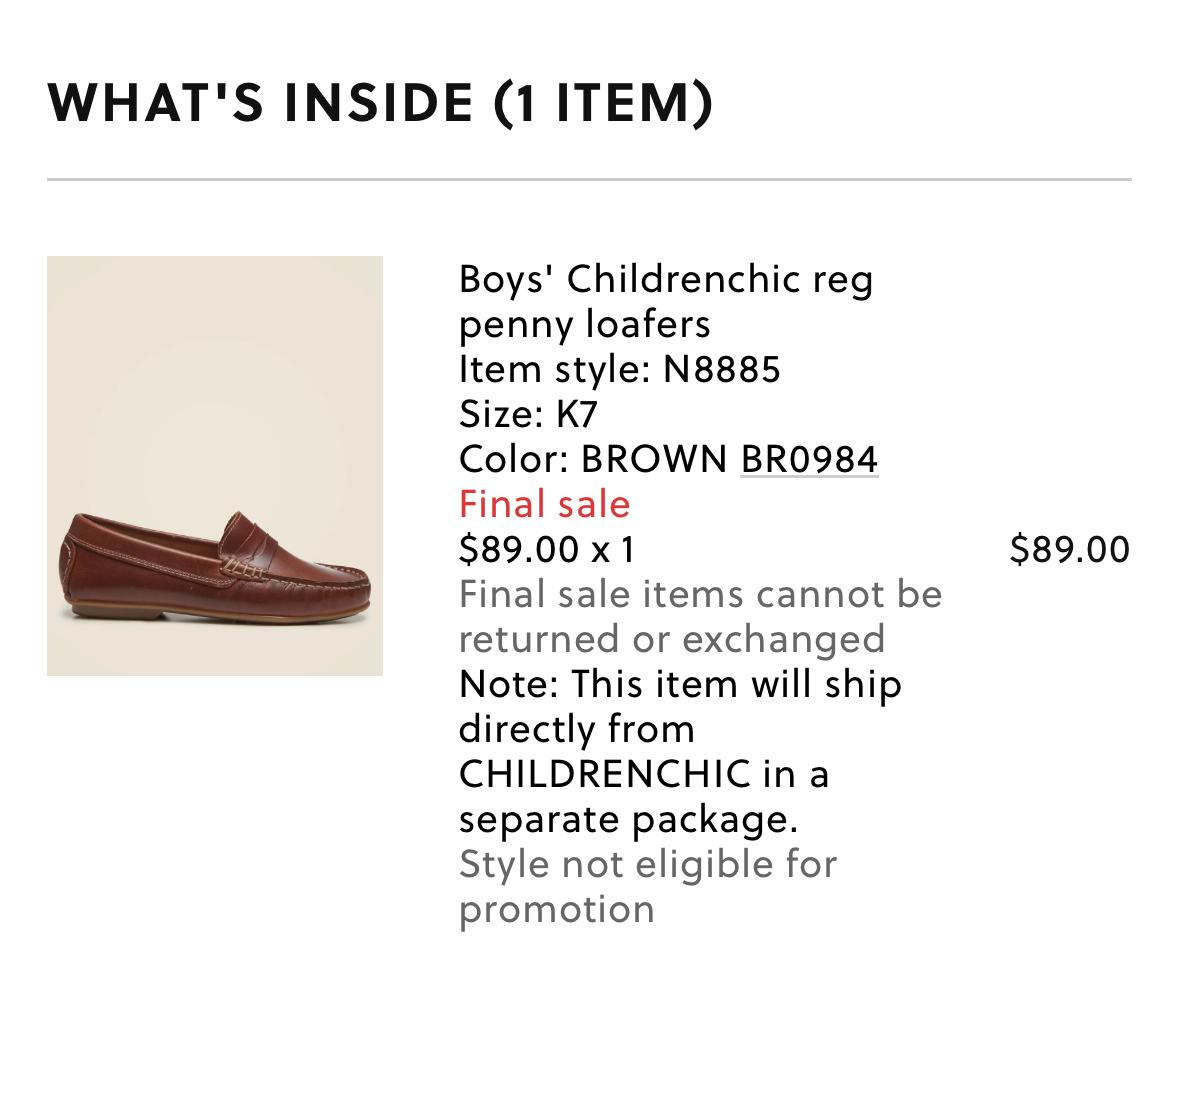The width and height of the screenshot is (1179, 1111).
Task: Click the WHAT'S INSIDE (1 ITEM) heading
Action: 380,103
